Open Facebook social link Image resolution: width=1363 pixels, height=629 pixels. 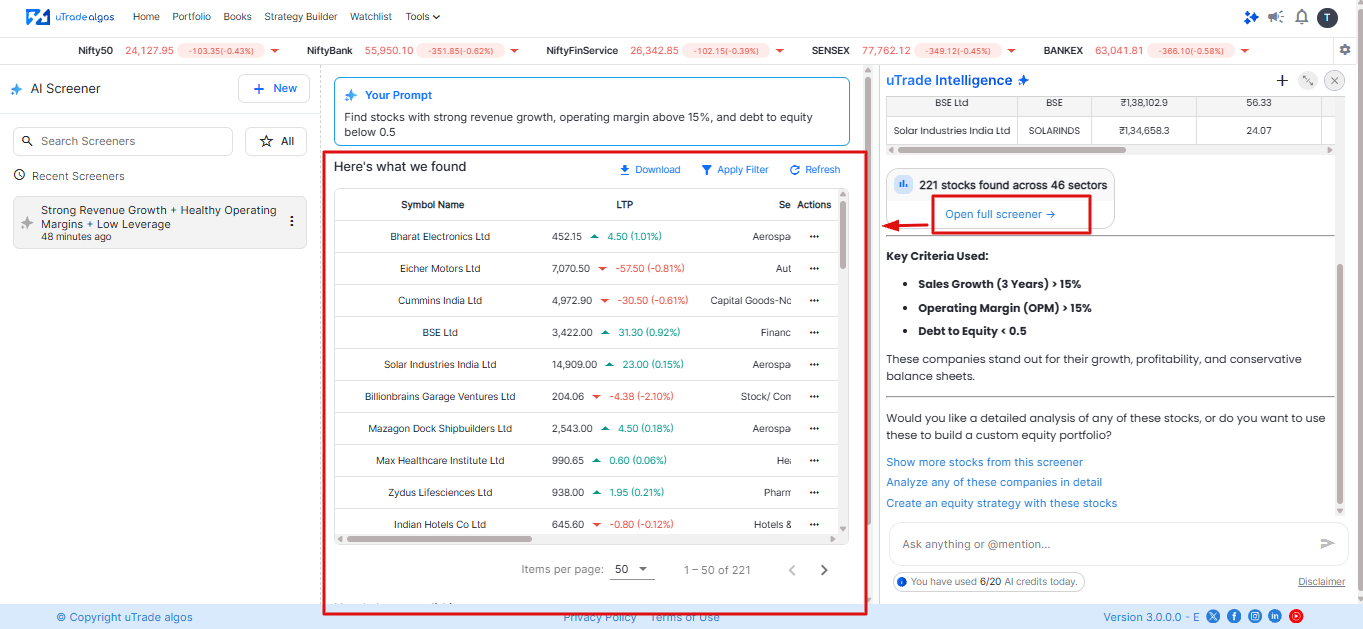[1234, 617]
